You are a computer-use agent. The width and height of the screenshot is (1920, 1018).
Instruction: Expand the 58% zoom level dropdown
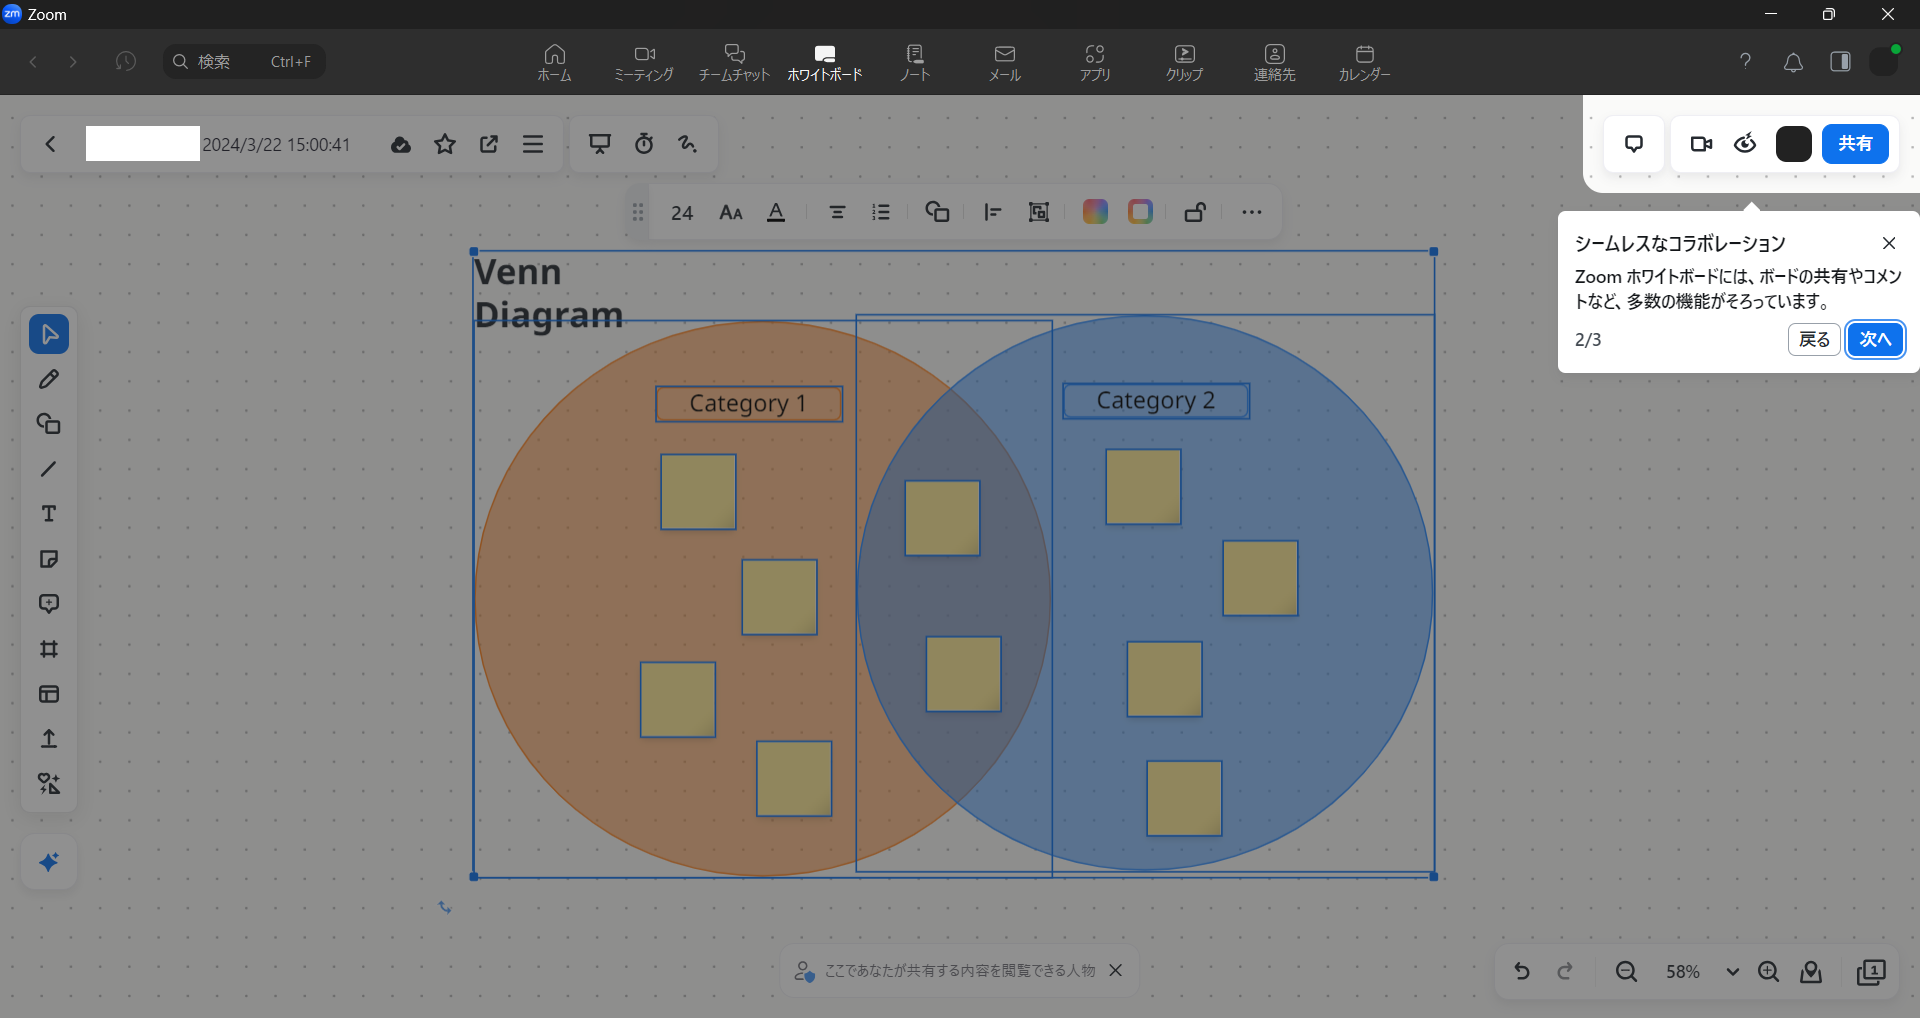click(x=1732, y=972)
